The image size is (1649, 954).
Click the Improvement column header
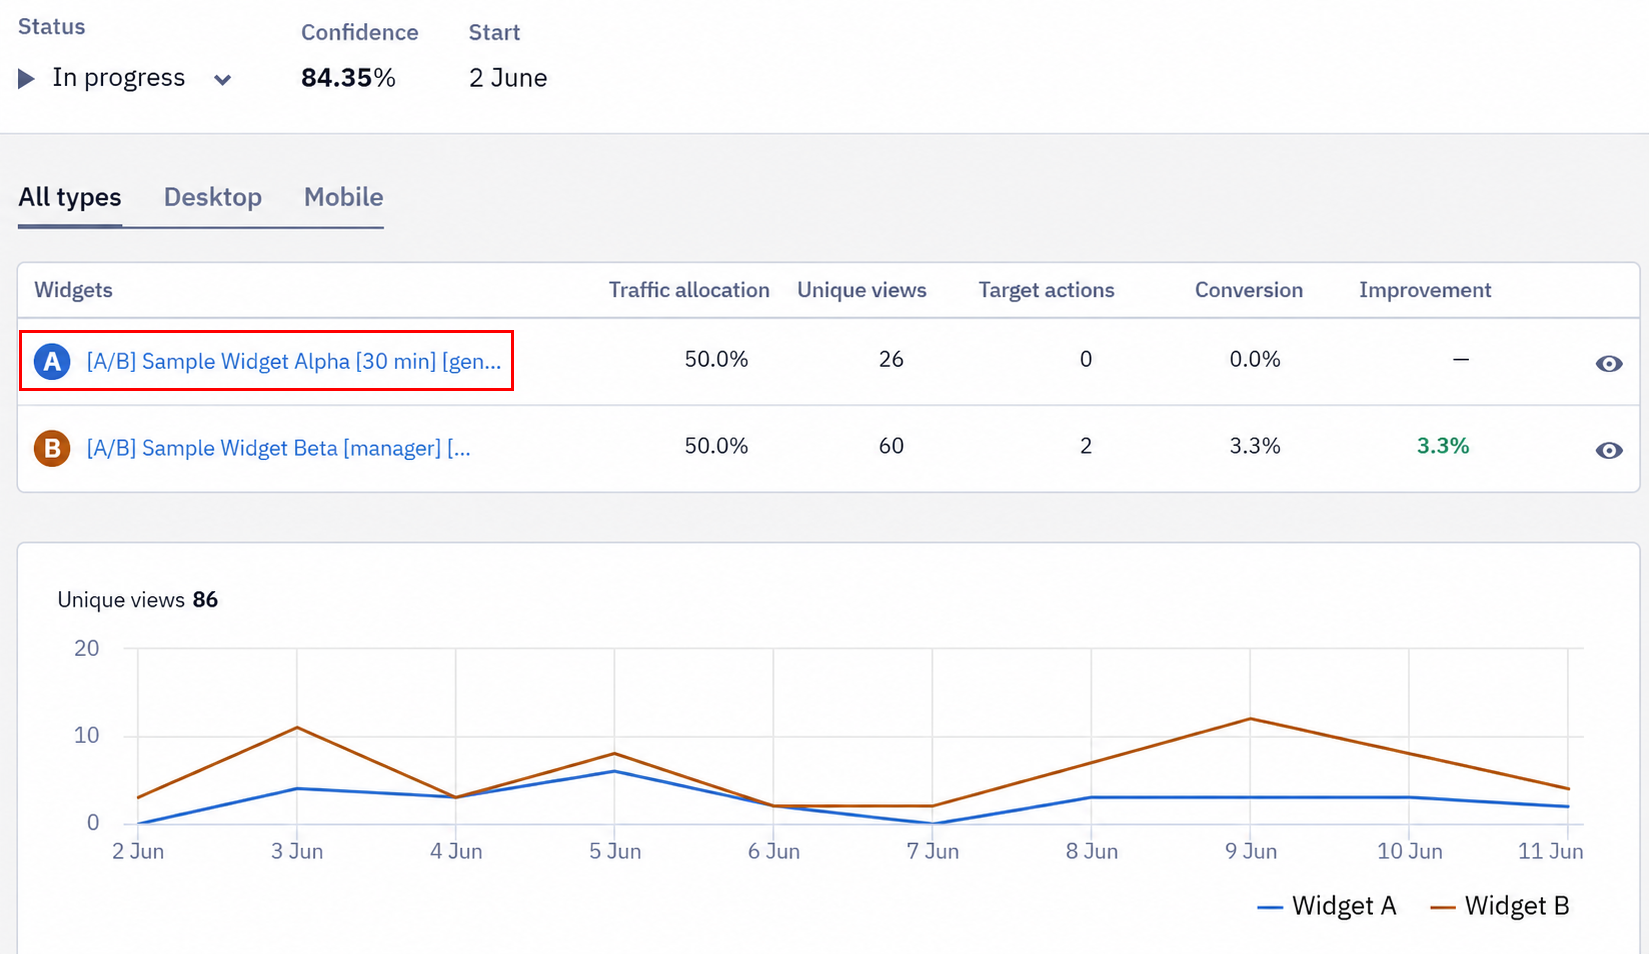1425,290
